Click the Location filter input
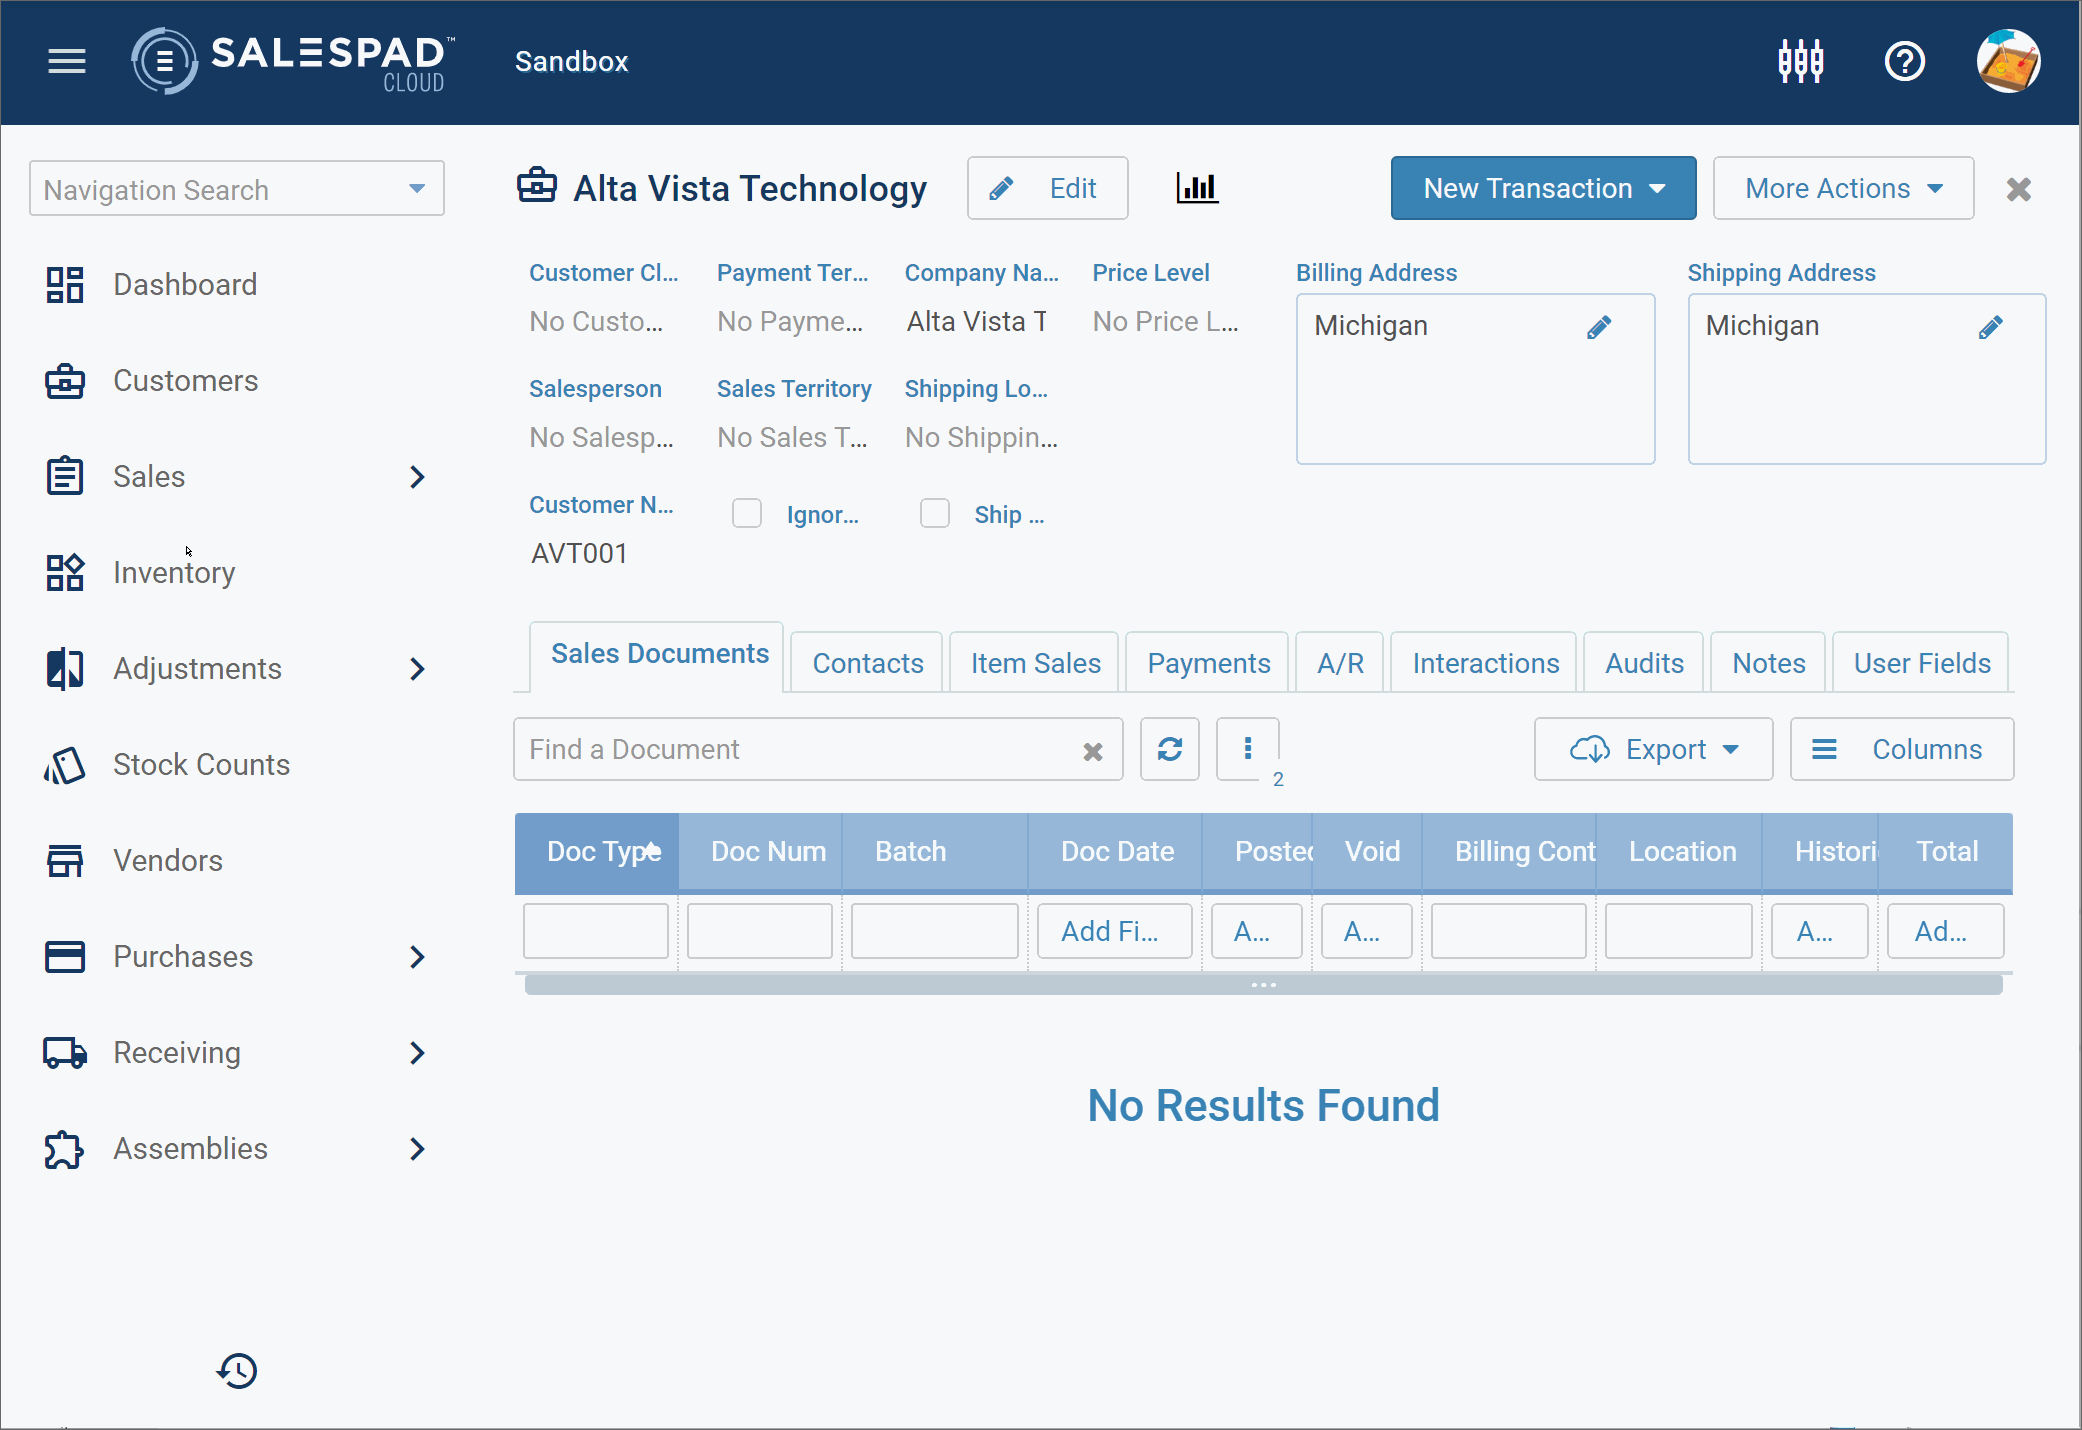 click(x=1678, y=931)
